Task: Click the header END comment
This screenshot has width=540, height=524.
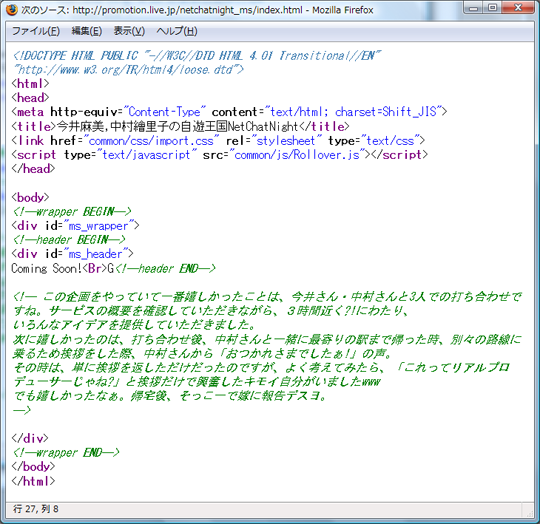Action: pyautogui.click(x=165, y=269)
